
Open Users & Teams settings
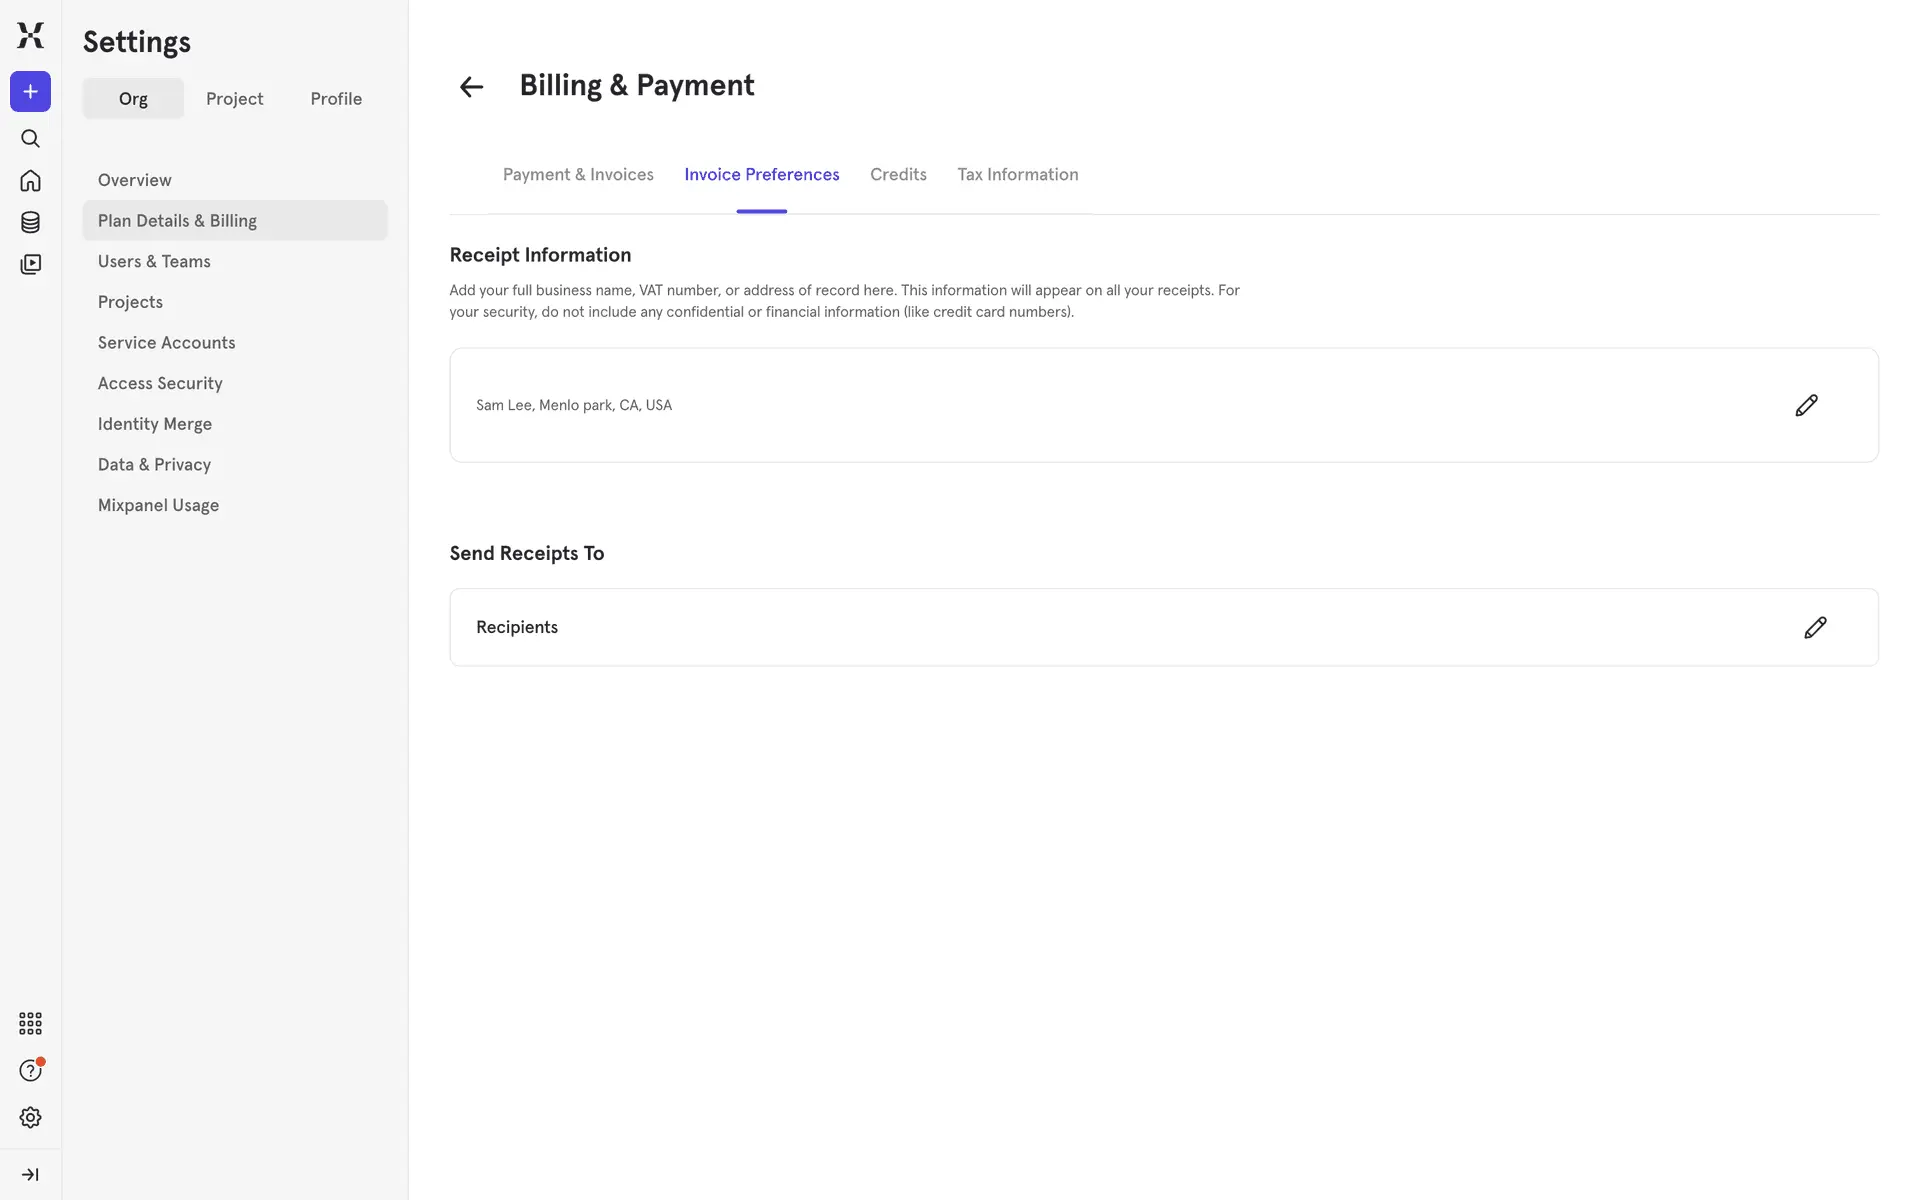click(x=154, y=261)
